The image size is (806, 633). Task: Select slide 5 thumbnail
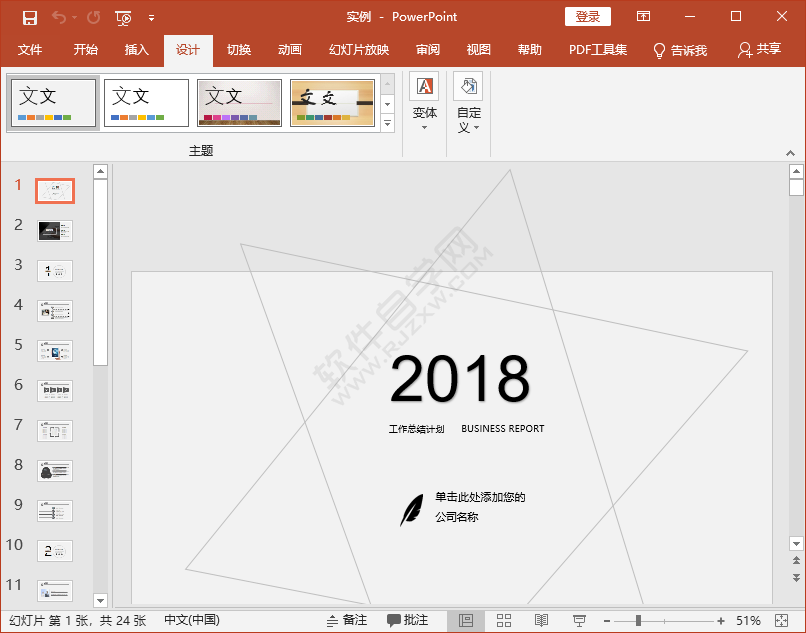(55, 351)
